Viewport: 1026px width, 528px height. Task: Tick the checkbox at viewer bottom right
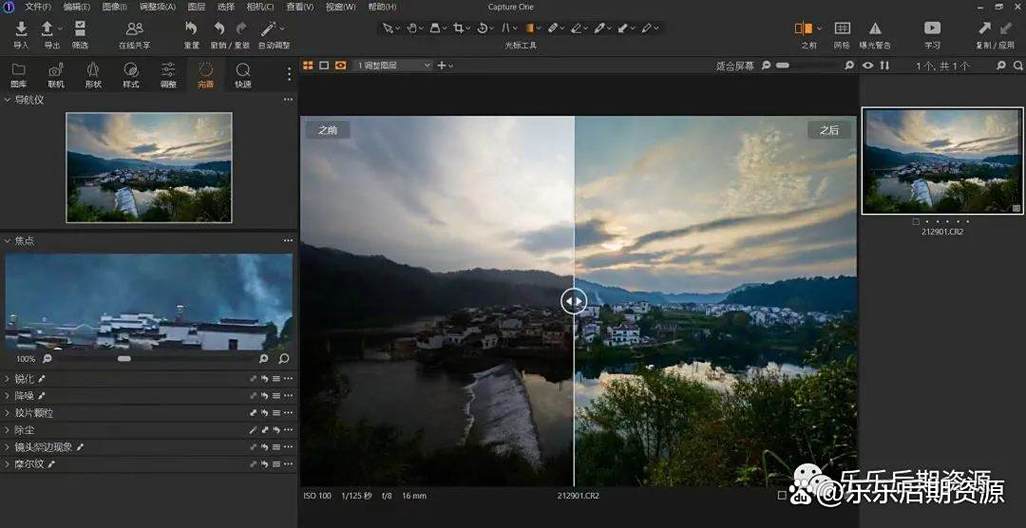point(782,495)
